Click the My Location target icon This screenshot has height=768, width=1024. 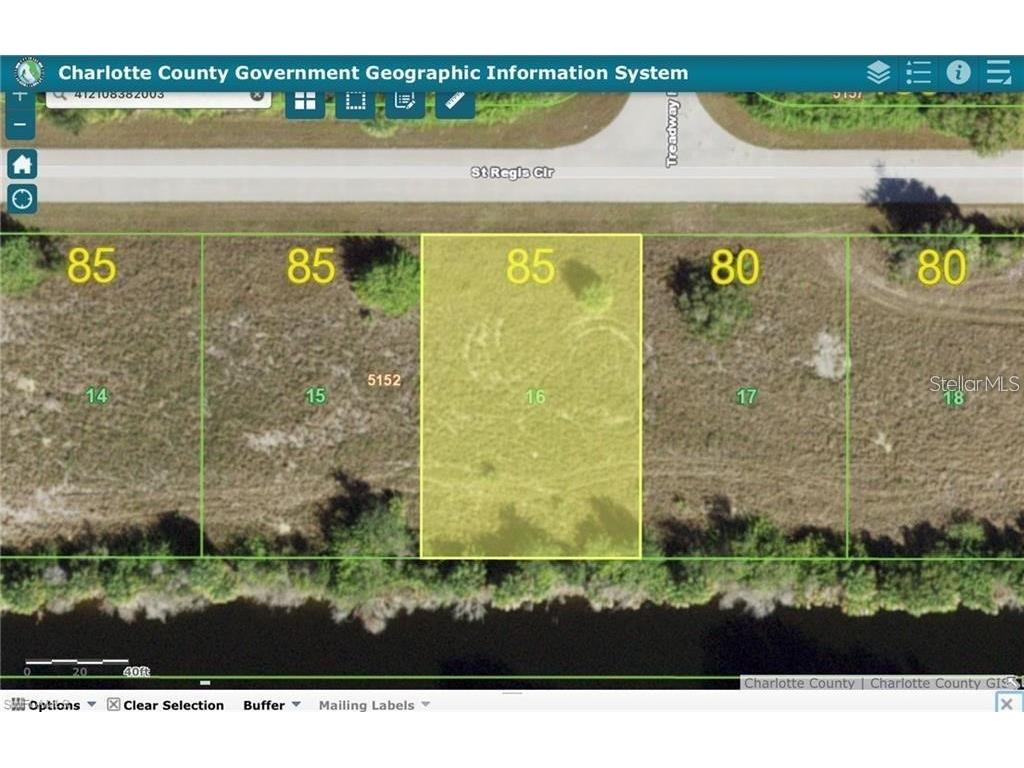pyautogui.click(x=22, y=199)
